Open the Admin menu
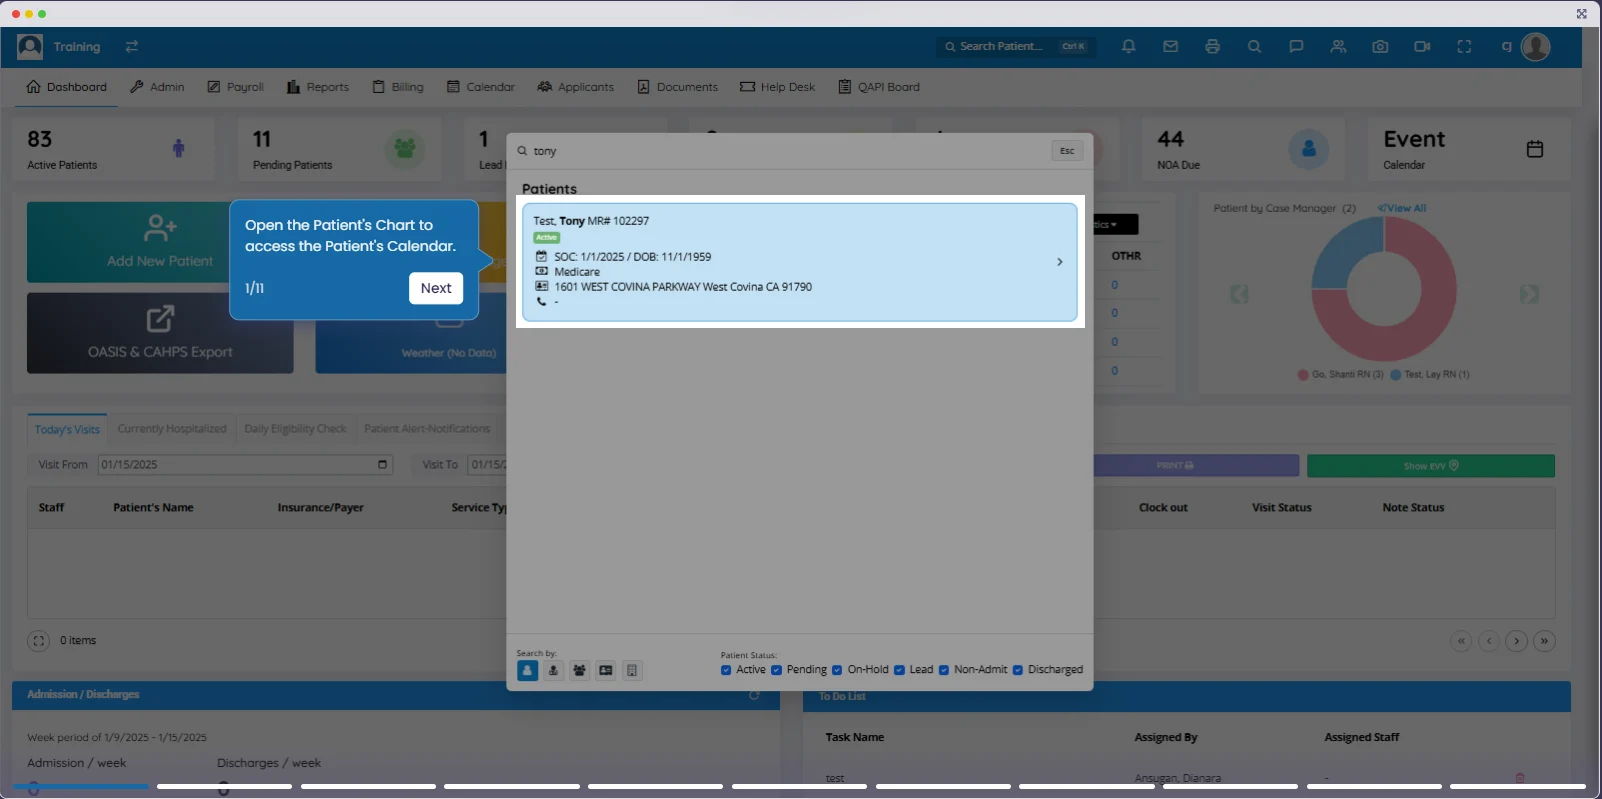The height and width of the screenshot is (799, 1602). coord(157,87)
